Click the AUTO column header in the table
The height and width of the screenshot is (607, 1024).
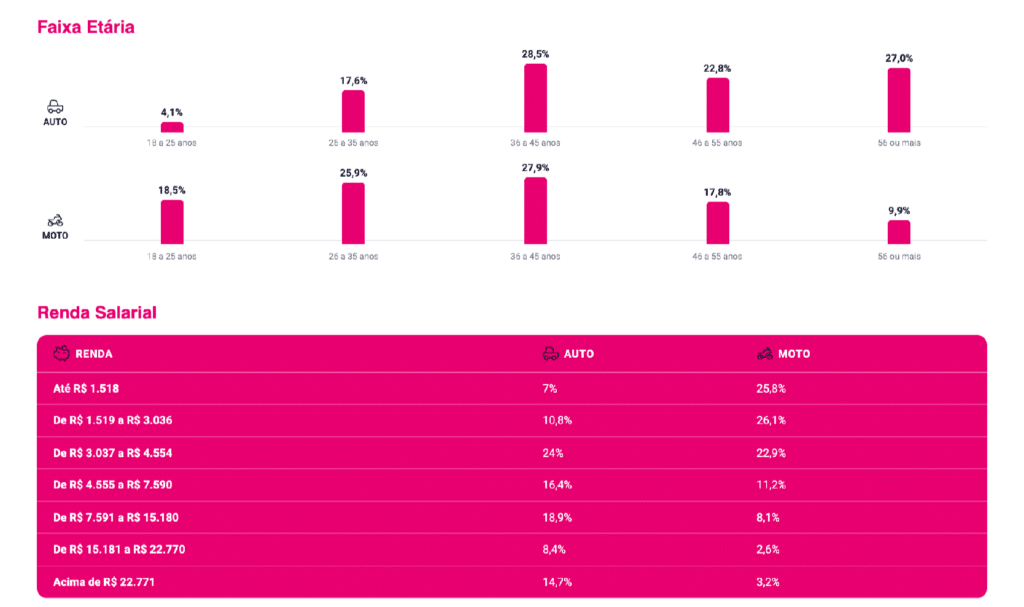pyautogui.click(x=579, y=353)
